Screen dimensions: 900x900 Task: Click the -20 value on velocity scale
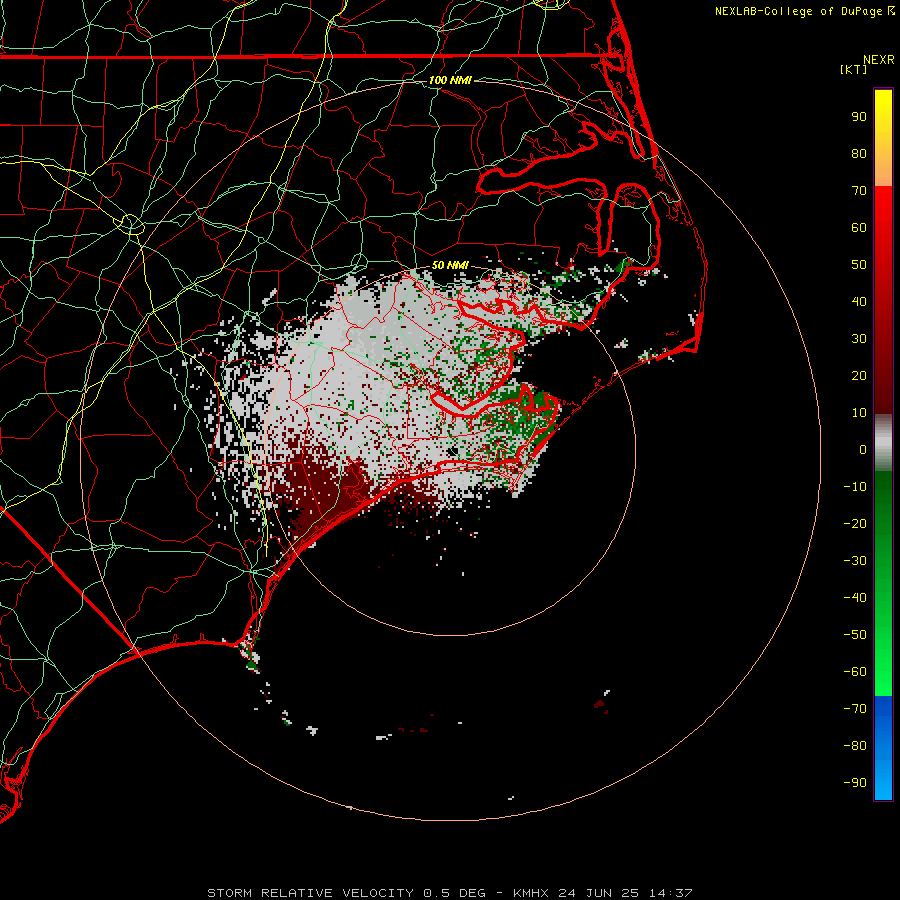(x=855, y=524)
